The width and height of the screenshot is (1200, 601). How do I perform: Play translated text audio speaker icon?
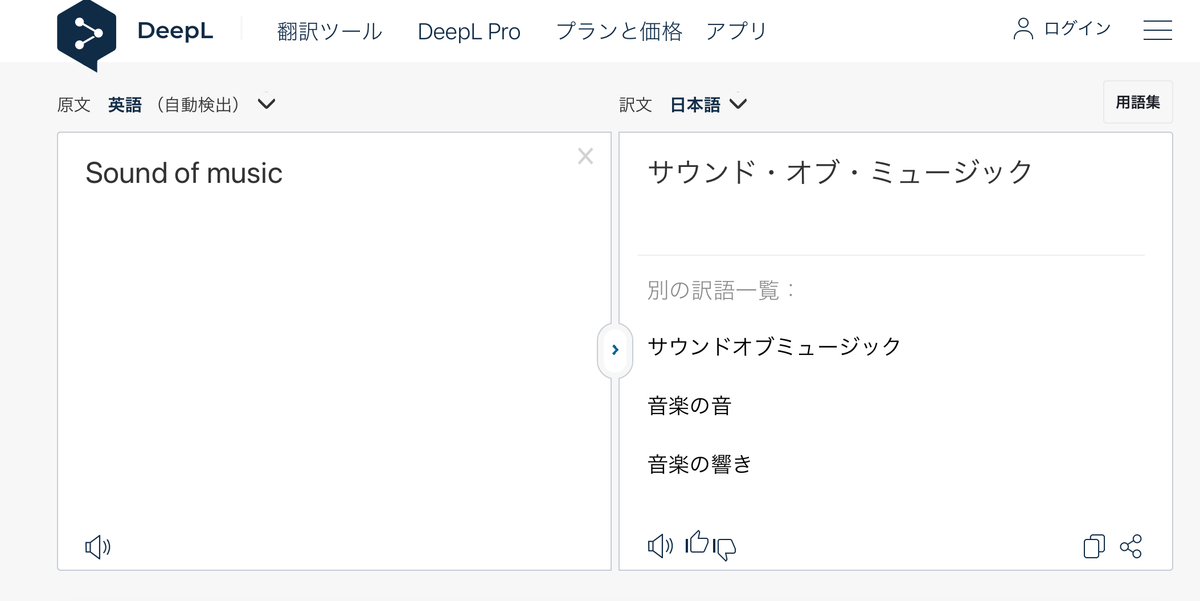[x=660, y=546]
